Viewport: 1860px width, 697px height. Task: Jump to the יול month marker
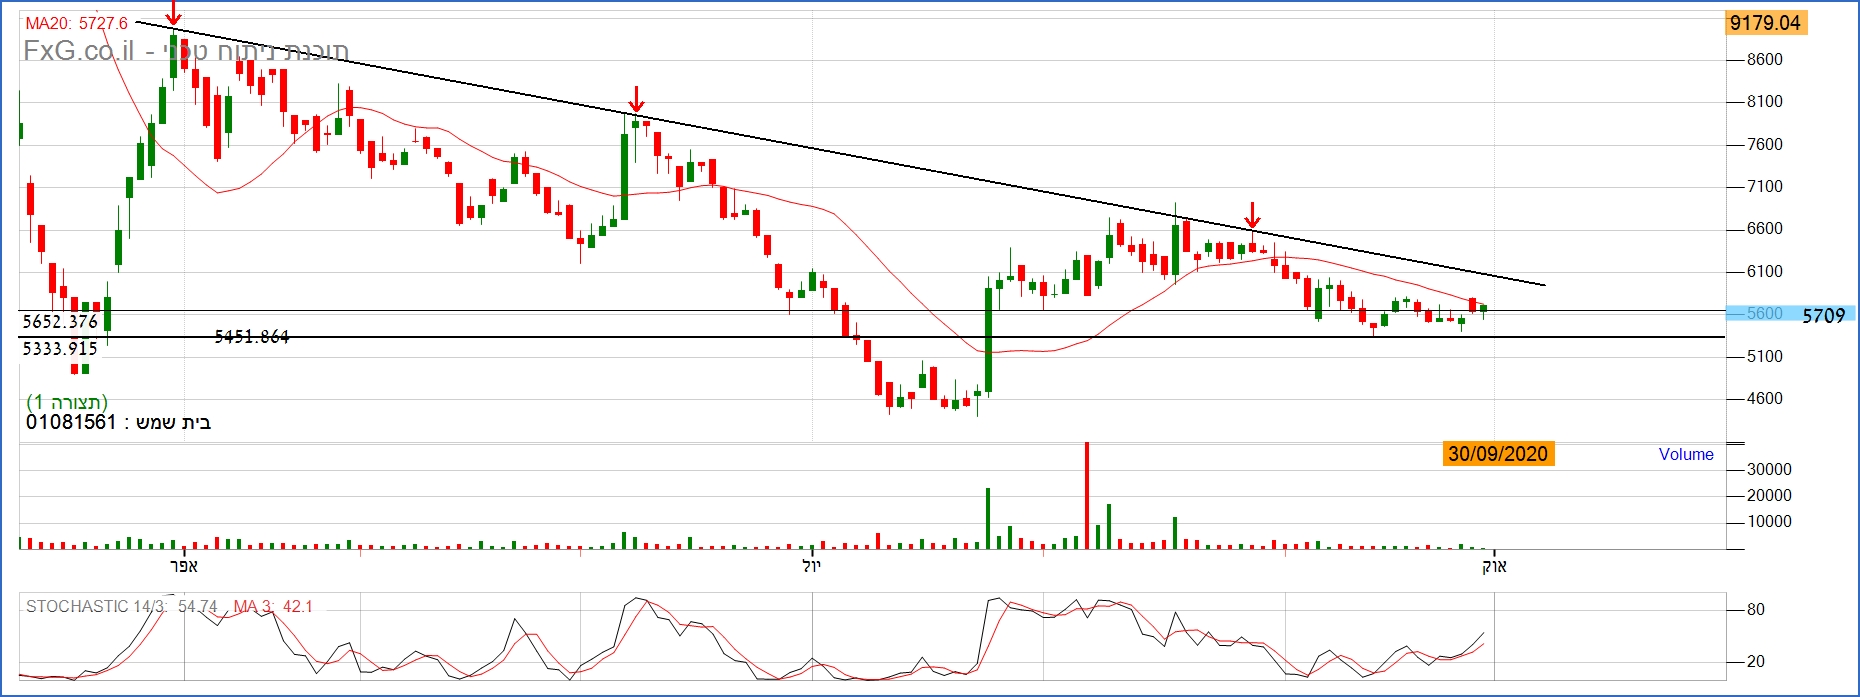[x=811, y=566]
